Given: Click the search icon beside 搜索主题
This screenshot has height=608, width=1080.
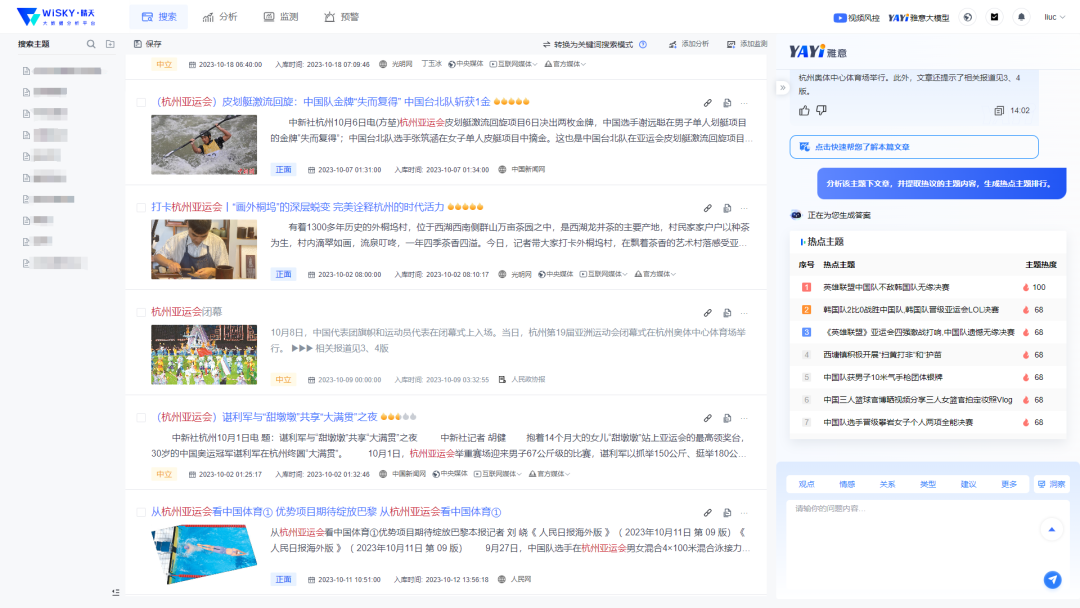Looking at the screenshot, I should (92, 44).
